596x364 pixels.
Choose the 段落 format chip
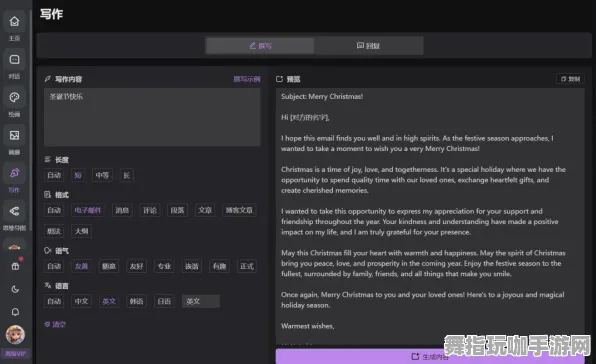[177, 210]
